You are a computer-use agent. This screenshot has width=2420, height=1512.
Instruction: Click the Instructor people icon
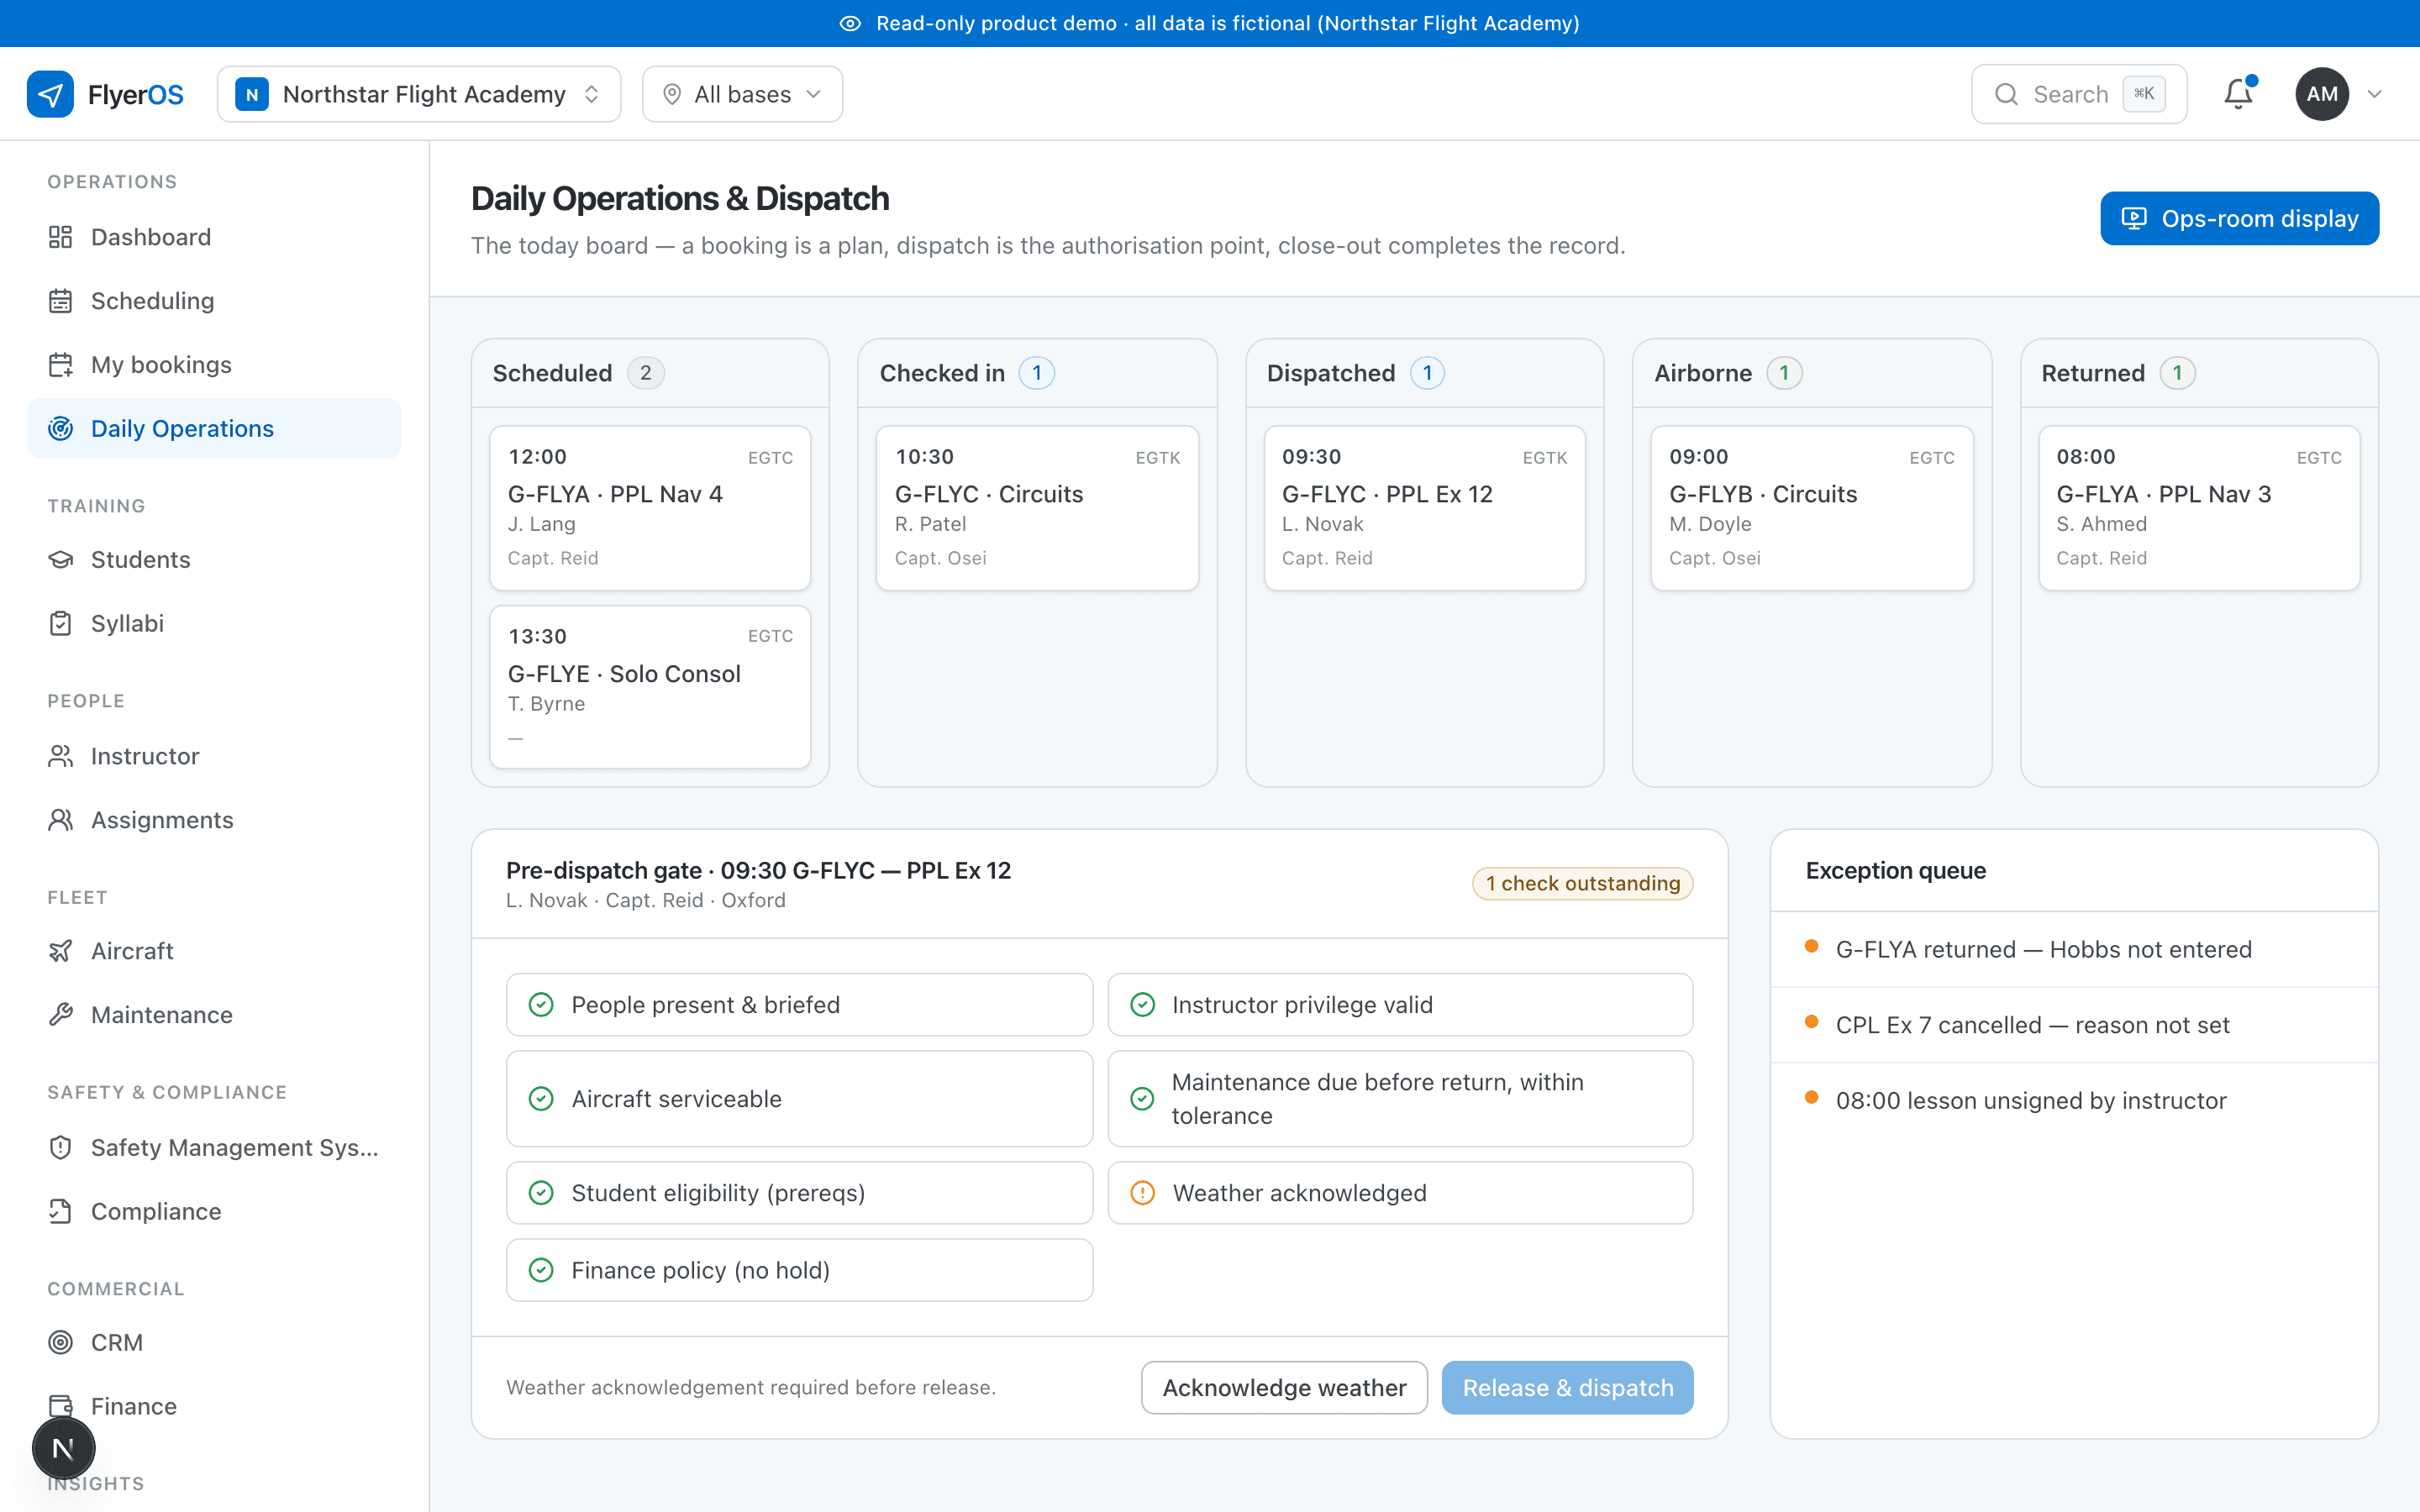(61, 757)
